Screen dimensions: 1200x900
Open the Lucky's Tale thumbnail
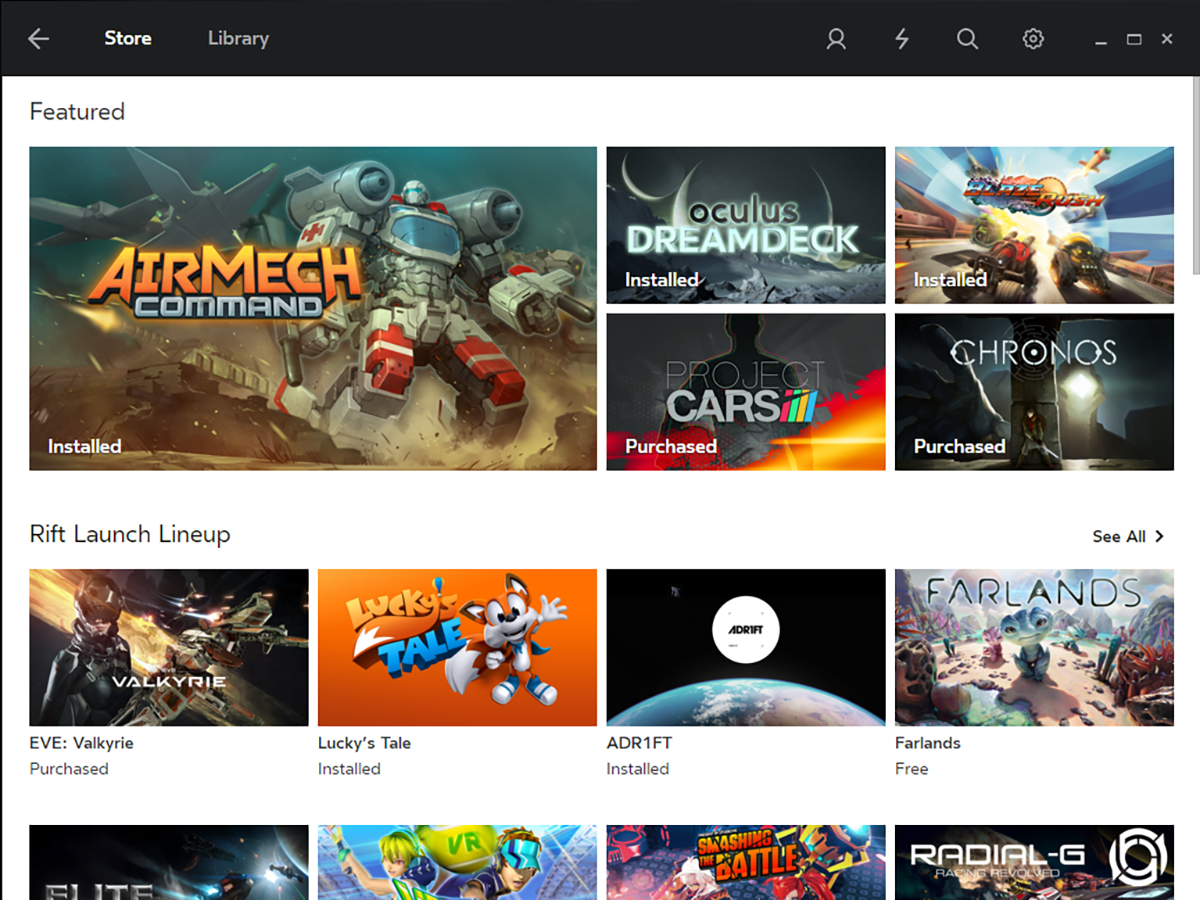tap(457, 648)
